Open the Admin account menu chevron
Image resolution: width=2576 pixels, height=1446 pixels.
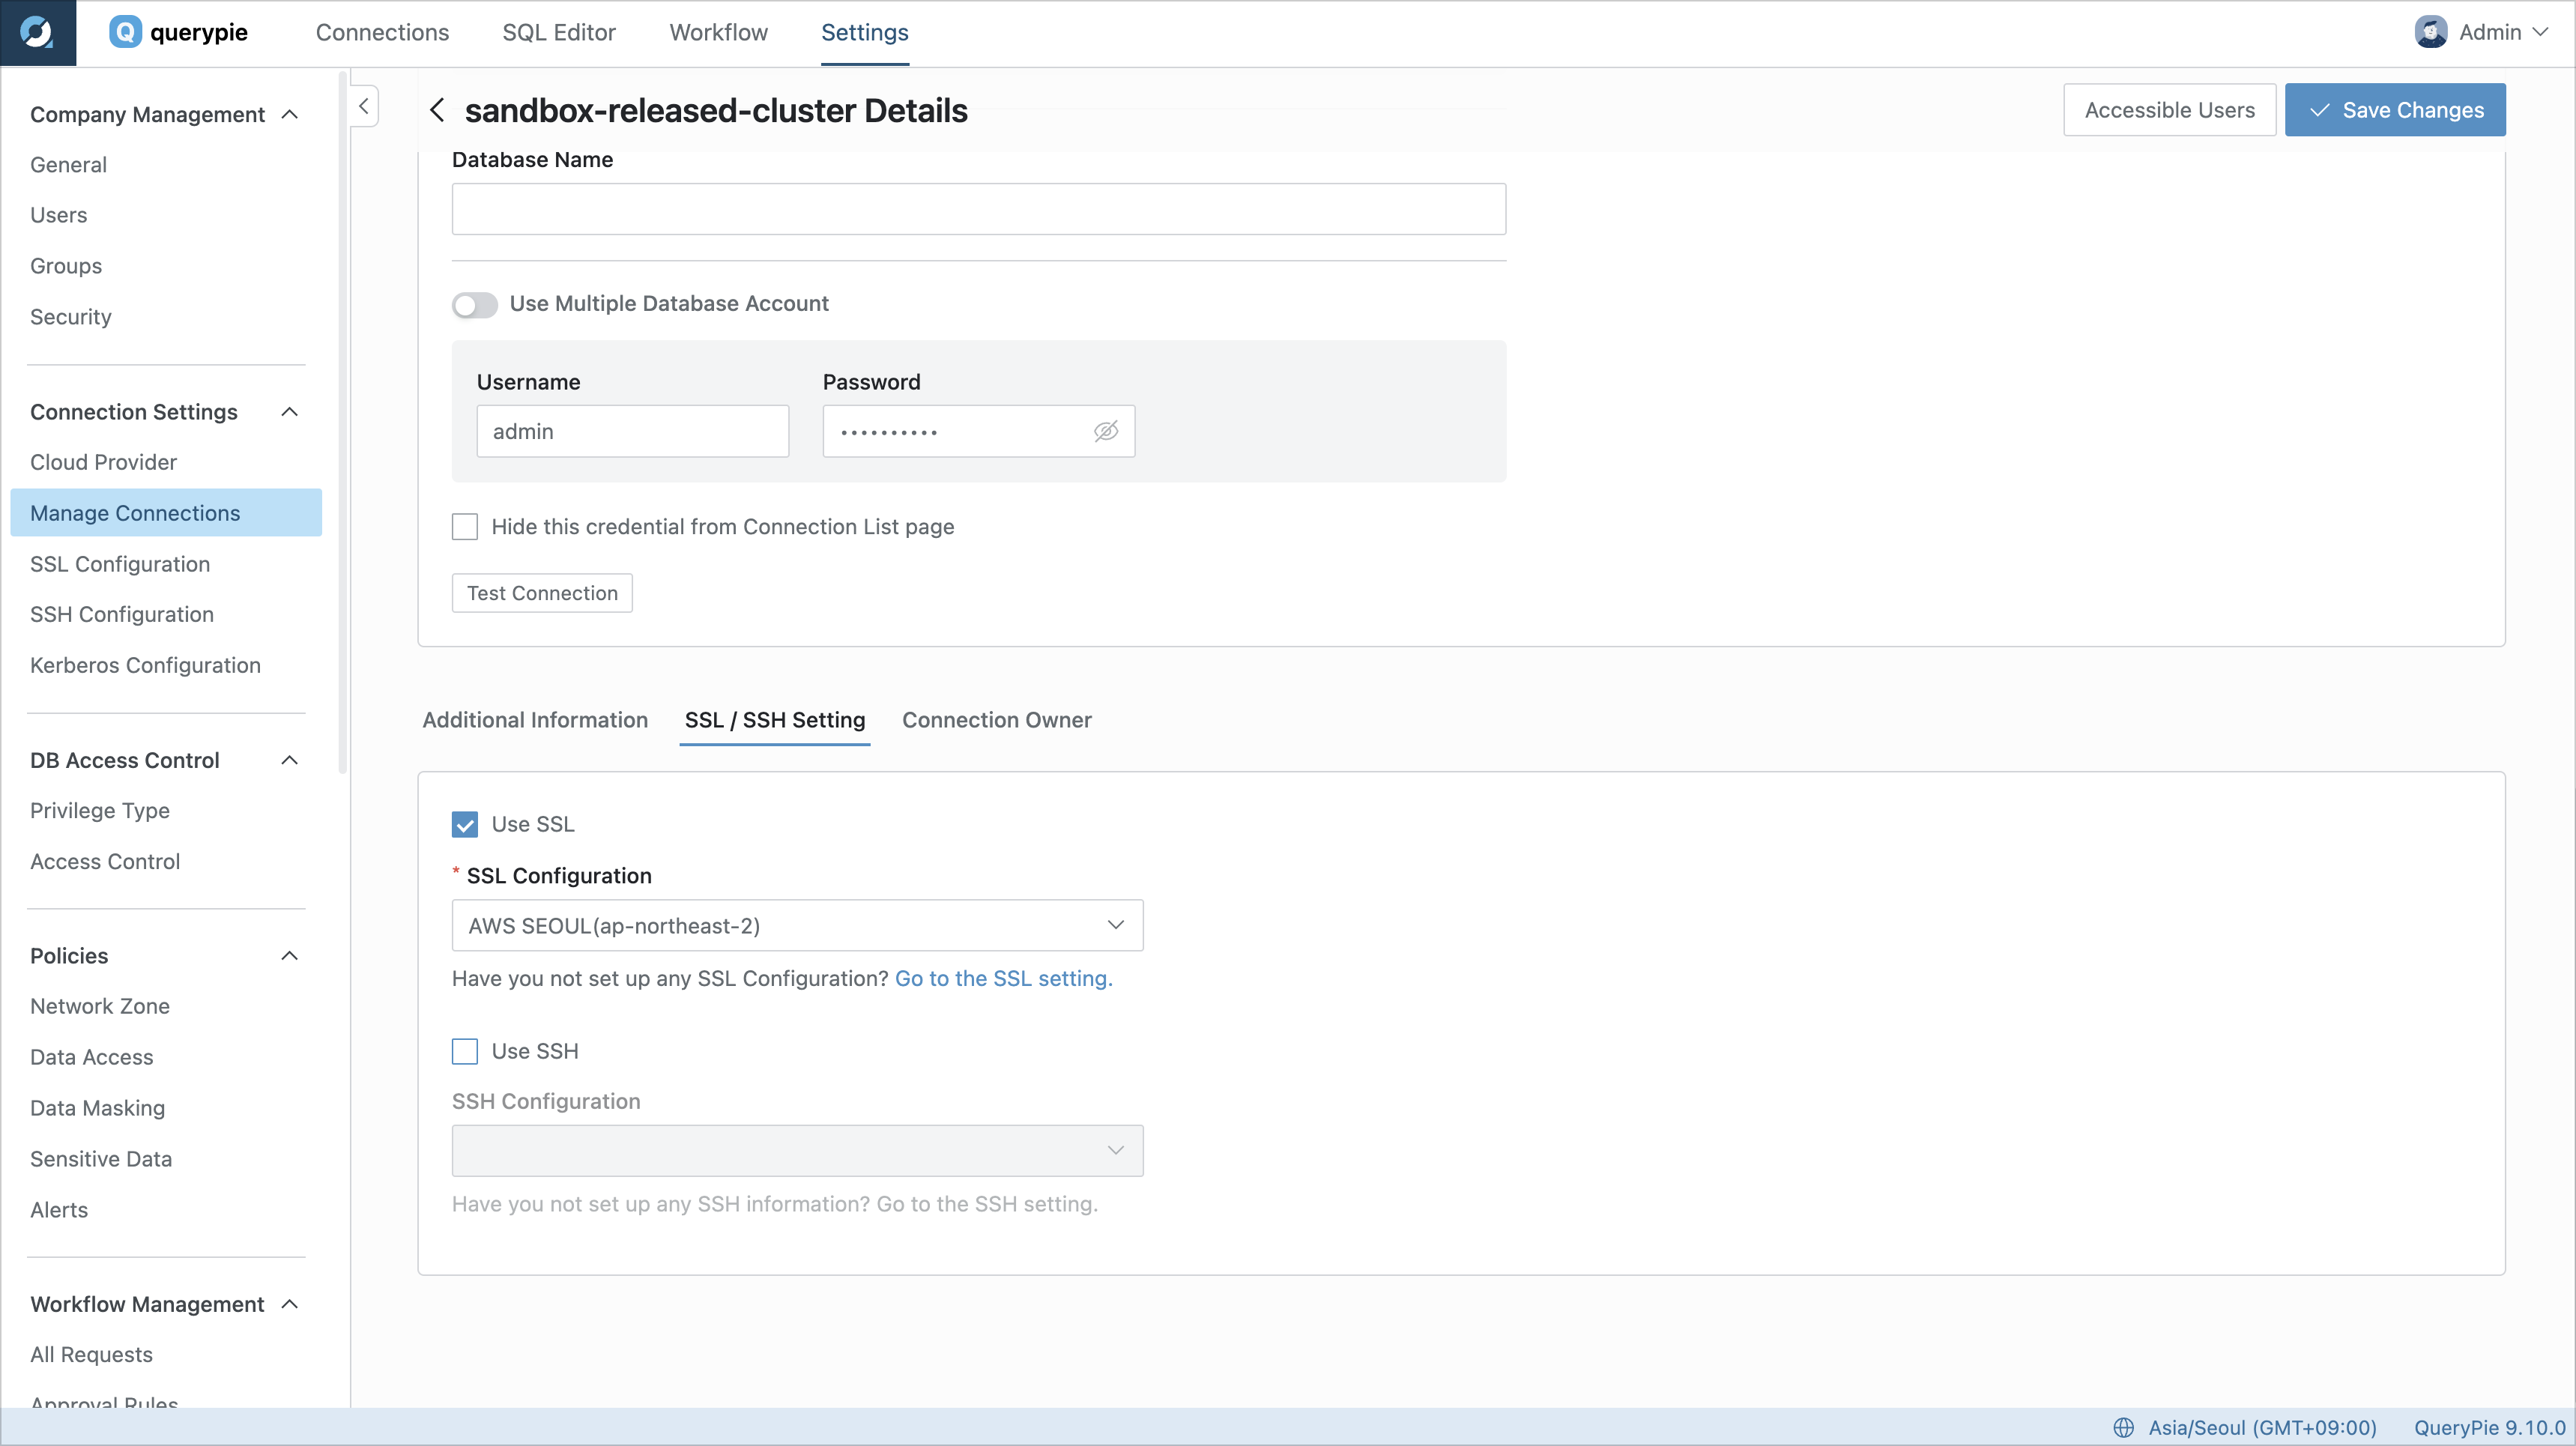(x=2541, y=32)
